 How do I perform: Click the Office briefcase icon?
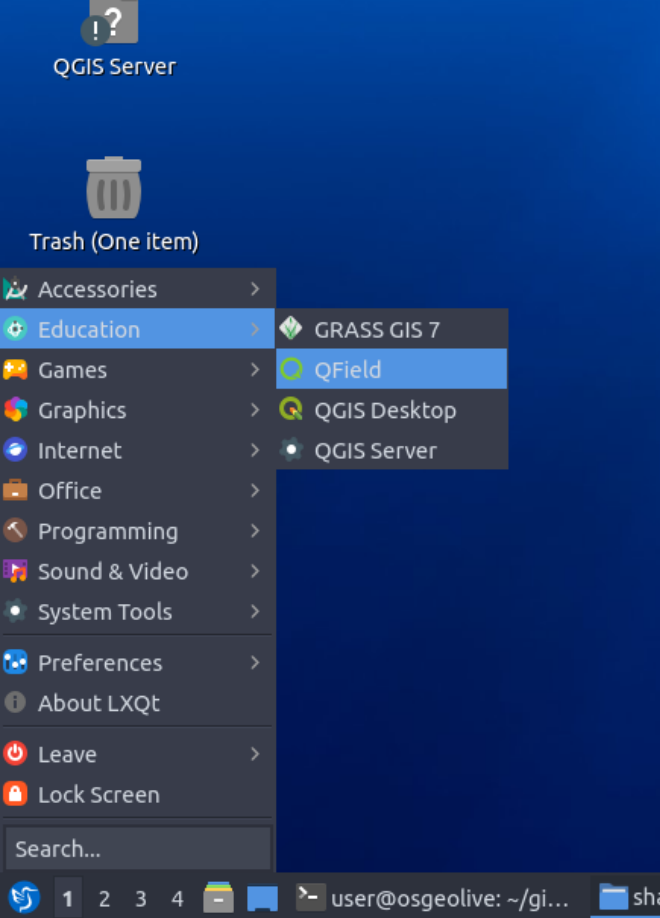[15, 491]
